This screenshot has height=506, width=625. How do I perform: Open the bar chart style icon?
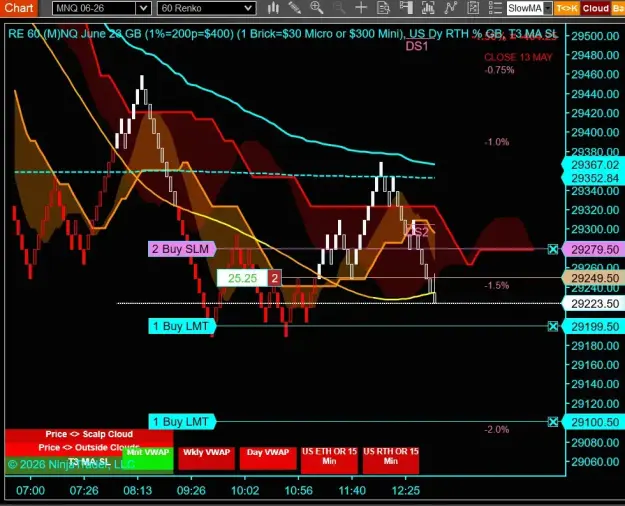tap(273, 8)
